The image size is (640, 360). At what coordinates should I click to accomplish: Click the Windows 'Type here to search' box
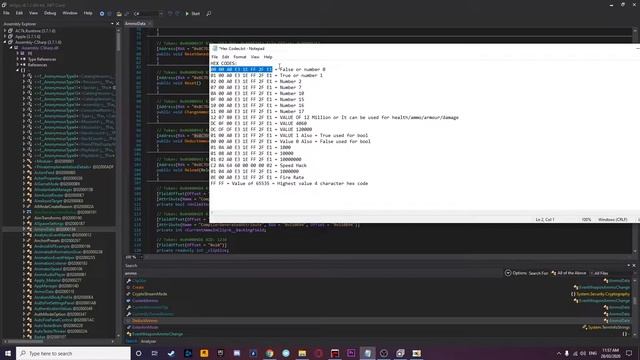pyautogui.click(x=73, y=353)
